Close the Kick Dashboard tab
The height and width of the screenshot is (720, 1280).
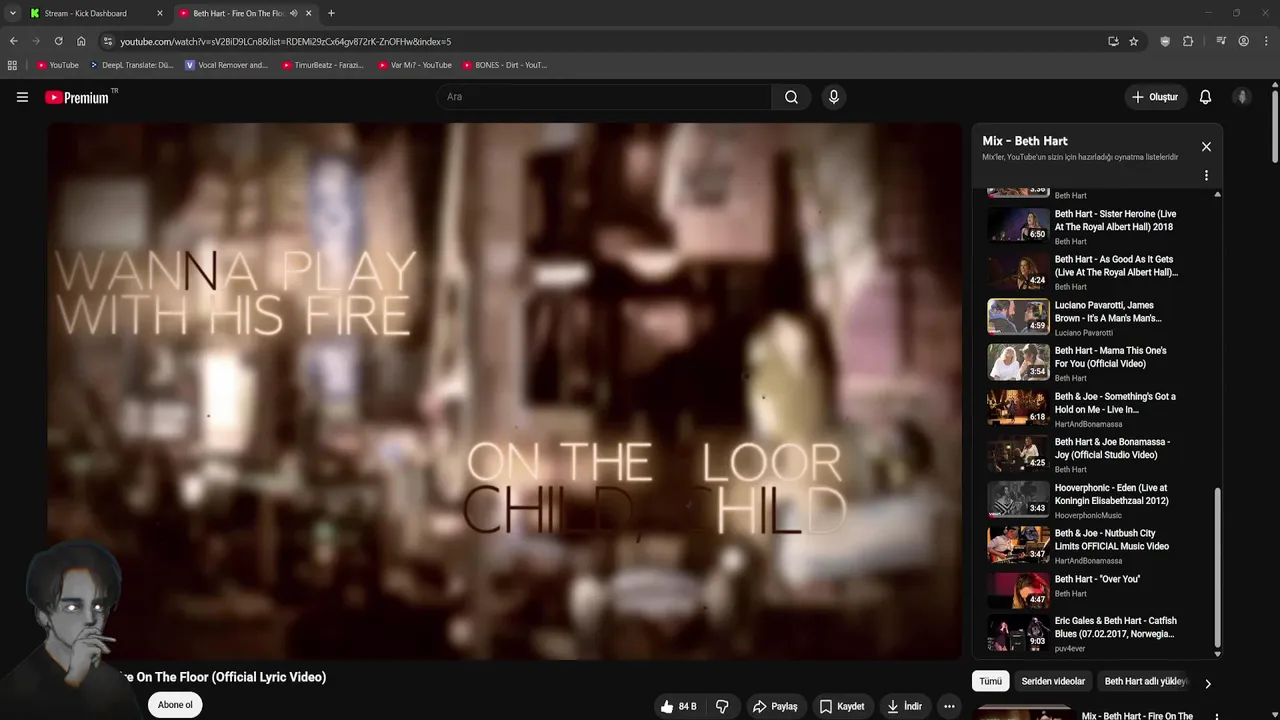point(159,13)
